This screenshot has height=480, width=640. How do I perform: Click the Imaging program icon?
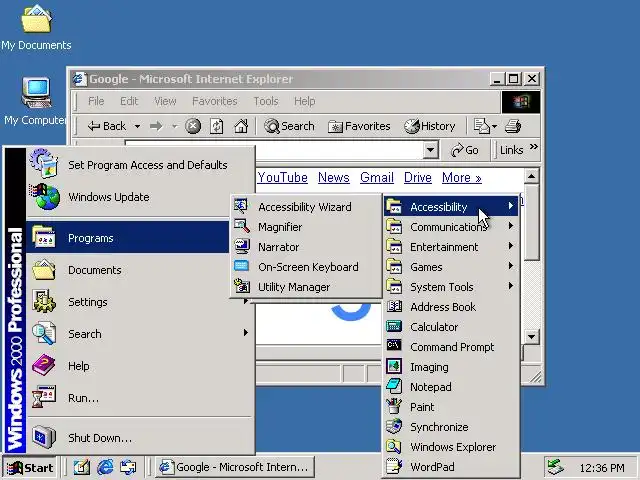[394, 367]
